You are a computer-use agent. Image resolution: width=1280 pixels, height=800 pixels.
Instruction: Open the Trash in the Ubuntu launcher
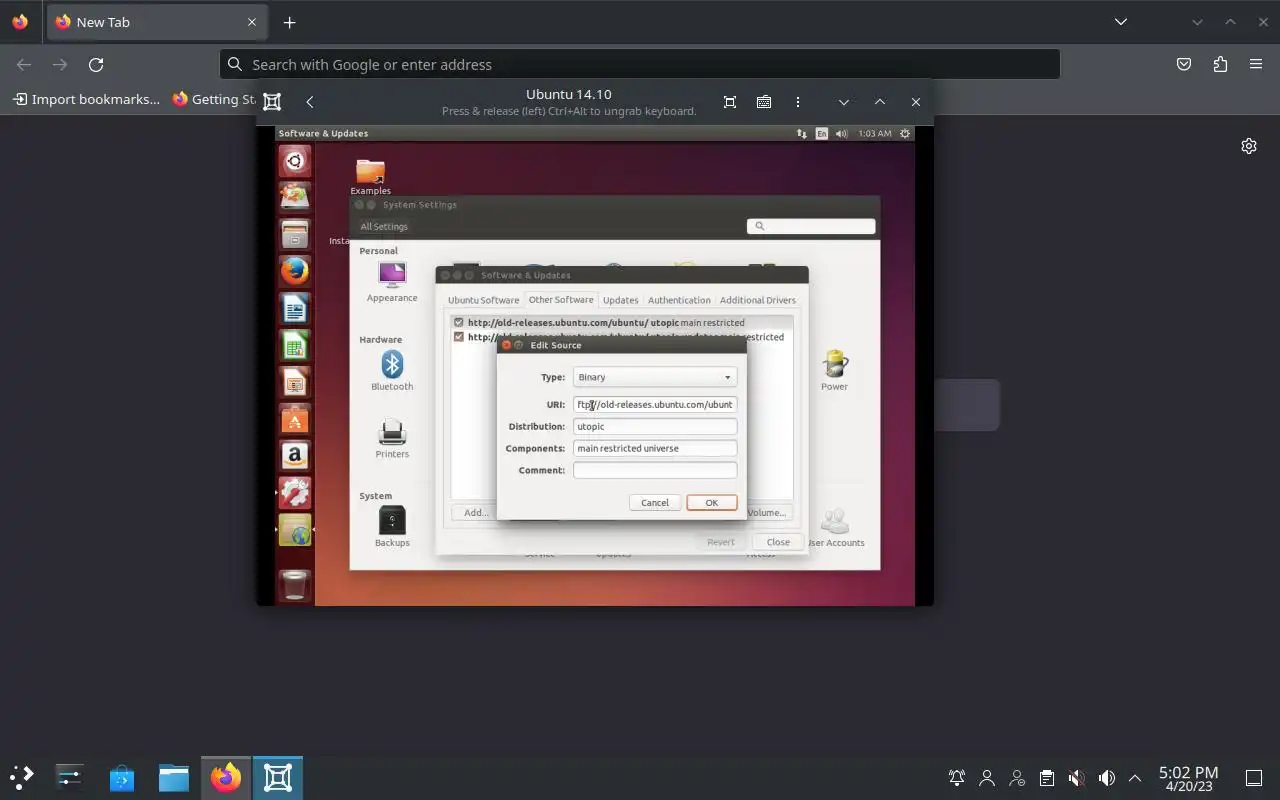click(294, 585)
